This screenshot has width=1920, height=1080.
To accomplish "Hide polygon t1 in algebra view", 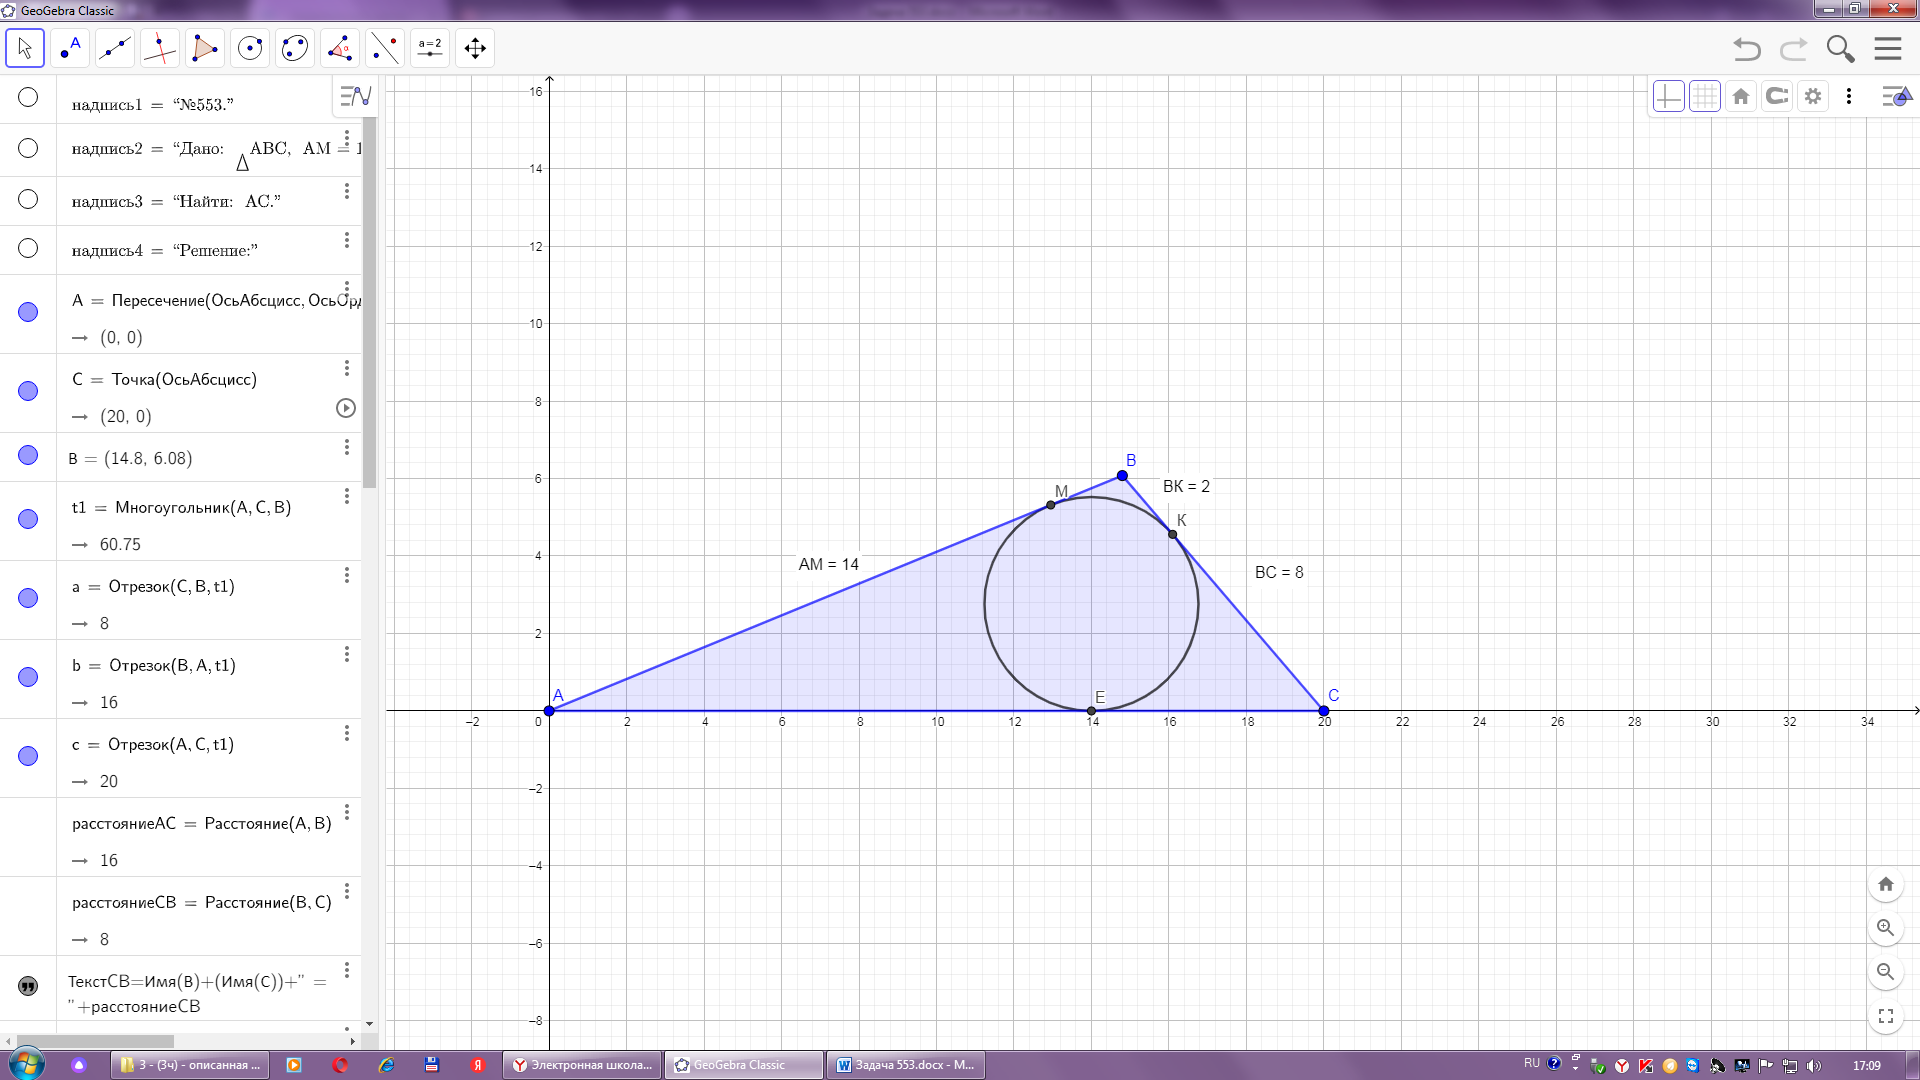I will (x=28, y=519).
